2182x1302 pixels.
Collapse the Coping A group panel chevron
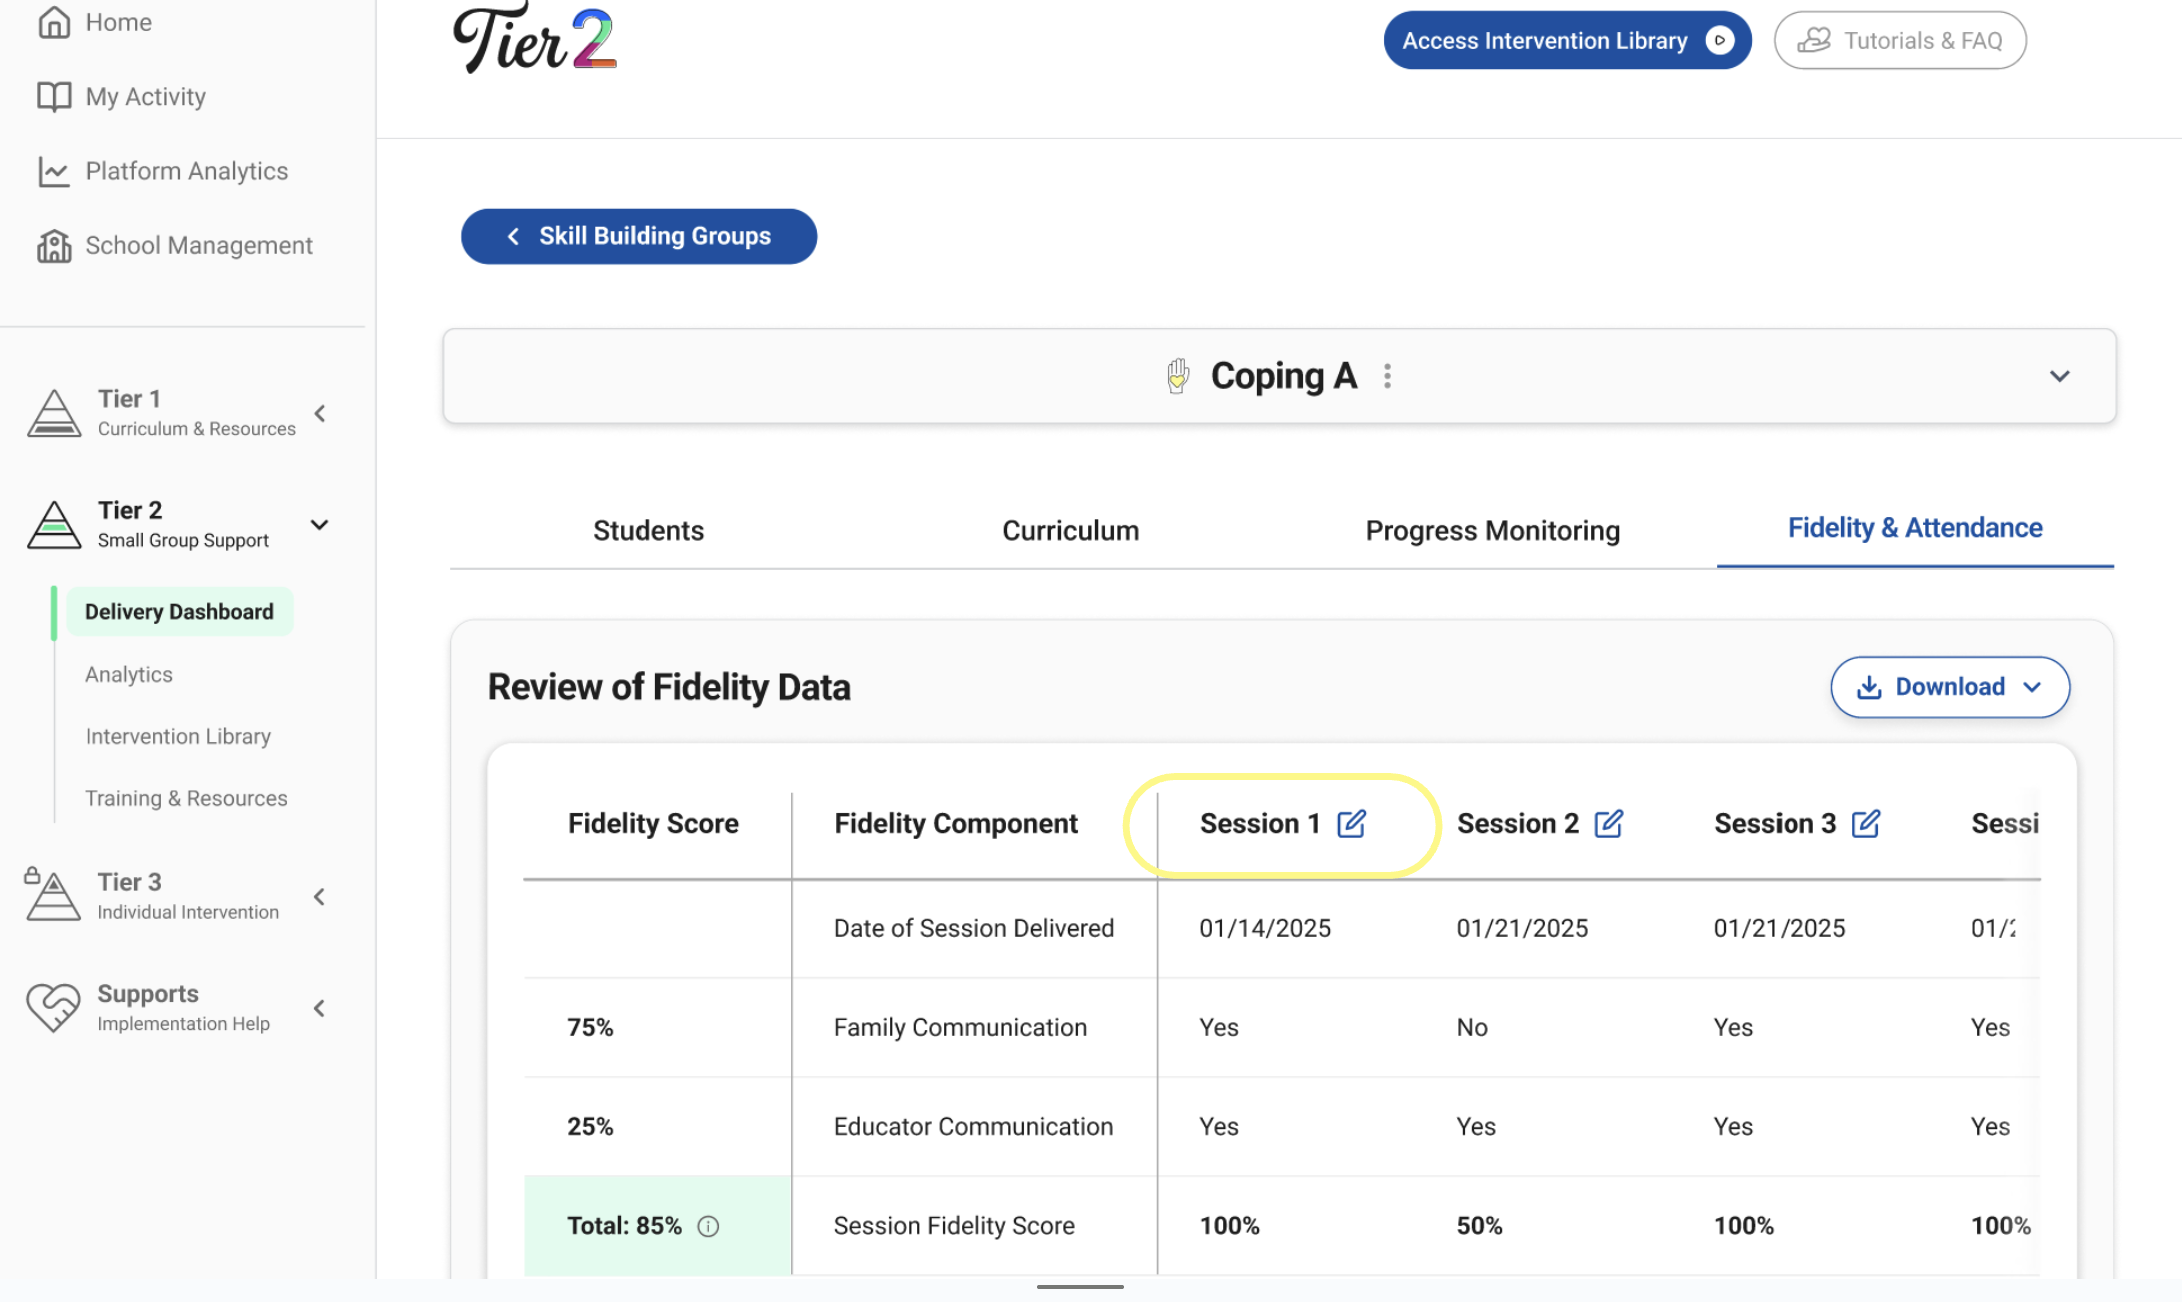click(x=2059, y=376)
